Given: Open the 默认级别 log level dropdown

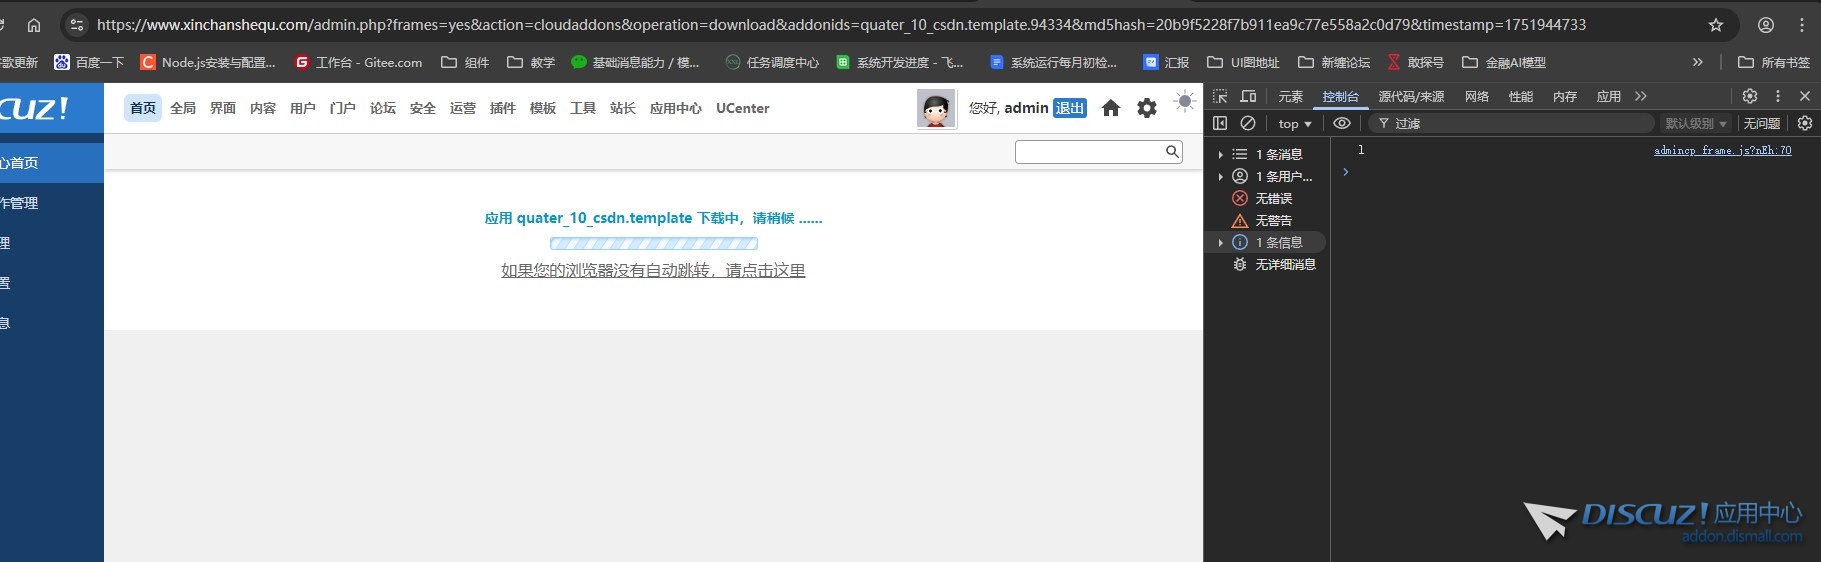Looking at the screenshot, I should (x=1695, y=123).
